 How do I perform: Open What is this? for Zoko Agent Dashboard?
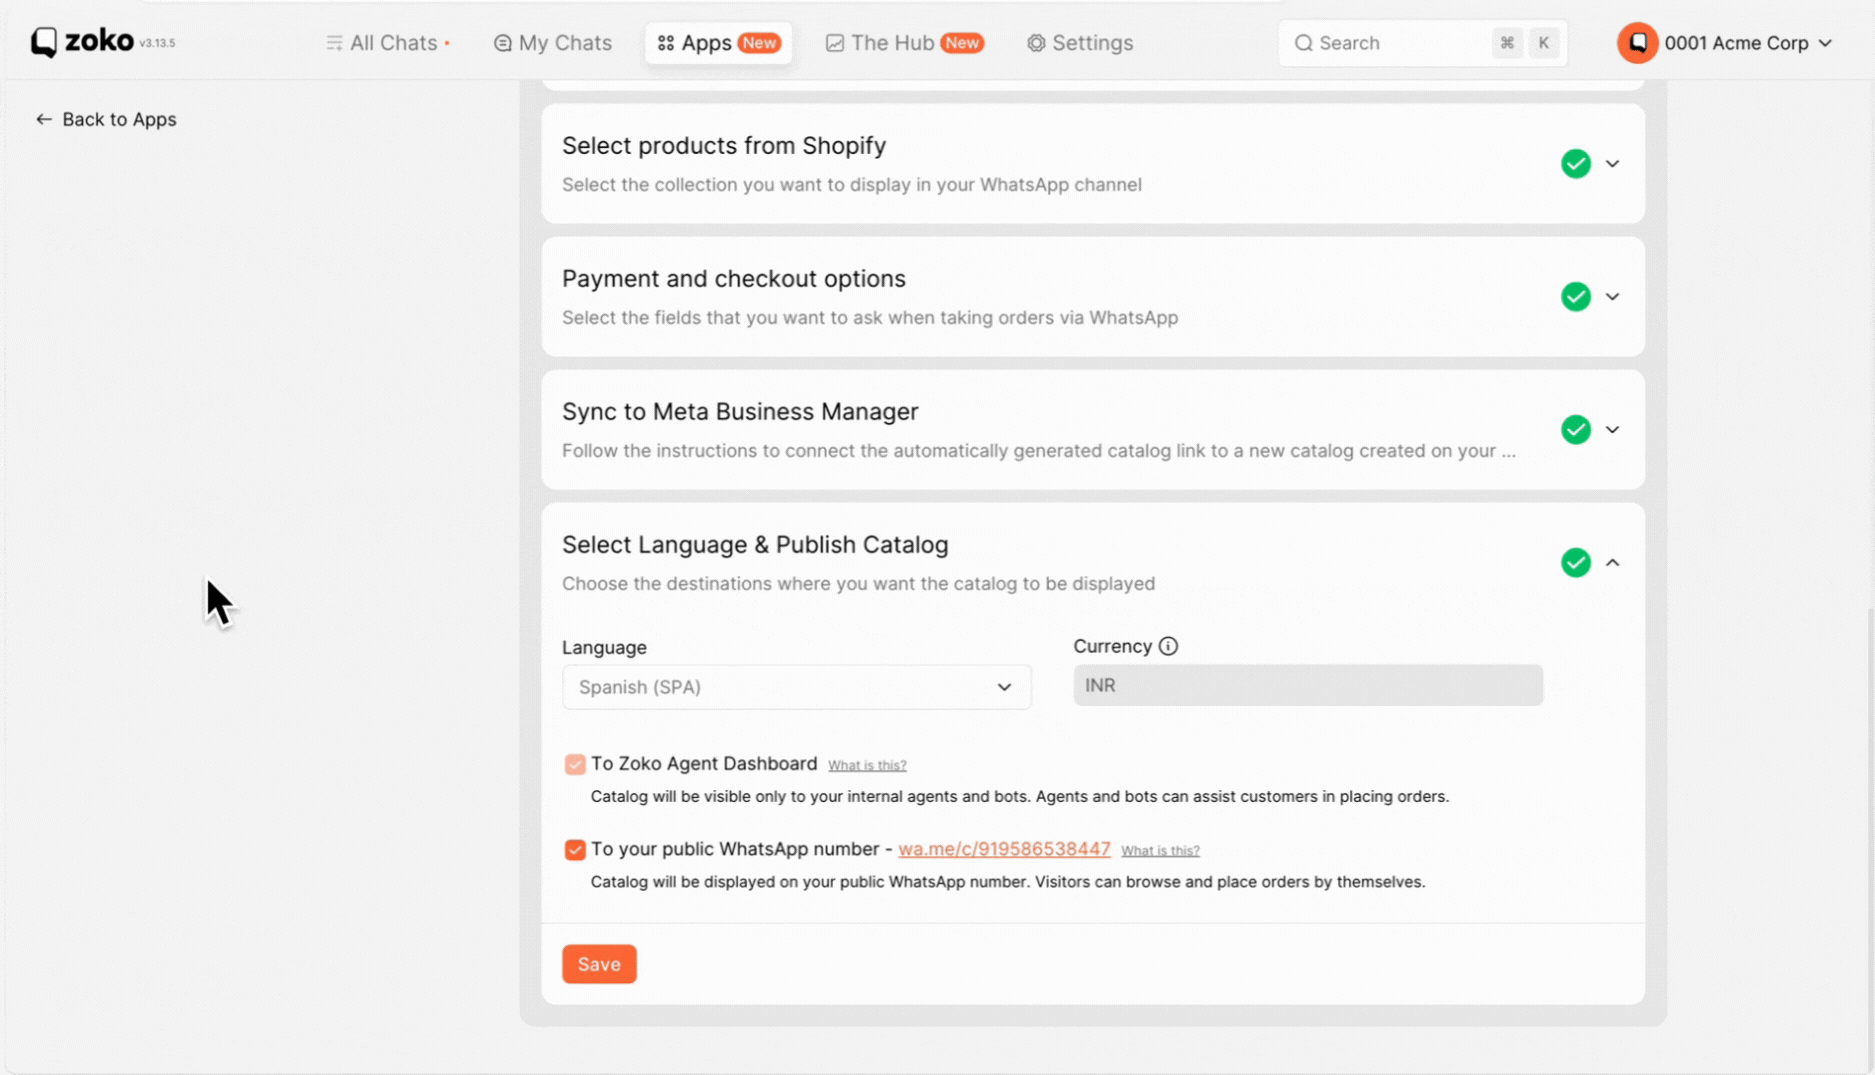[x=867, y=765]
